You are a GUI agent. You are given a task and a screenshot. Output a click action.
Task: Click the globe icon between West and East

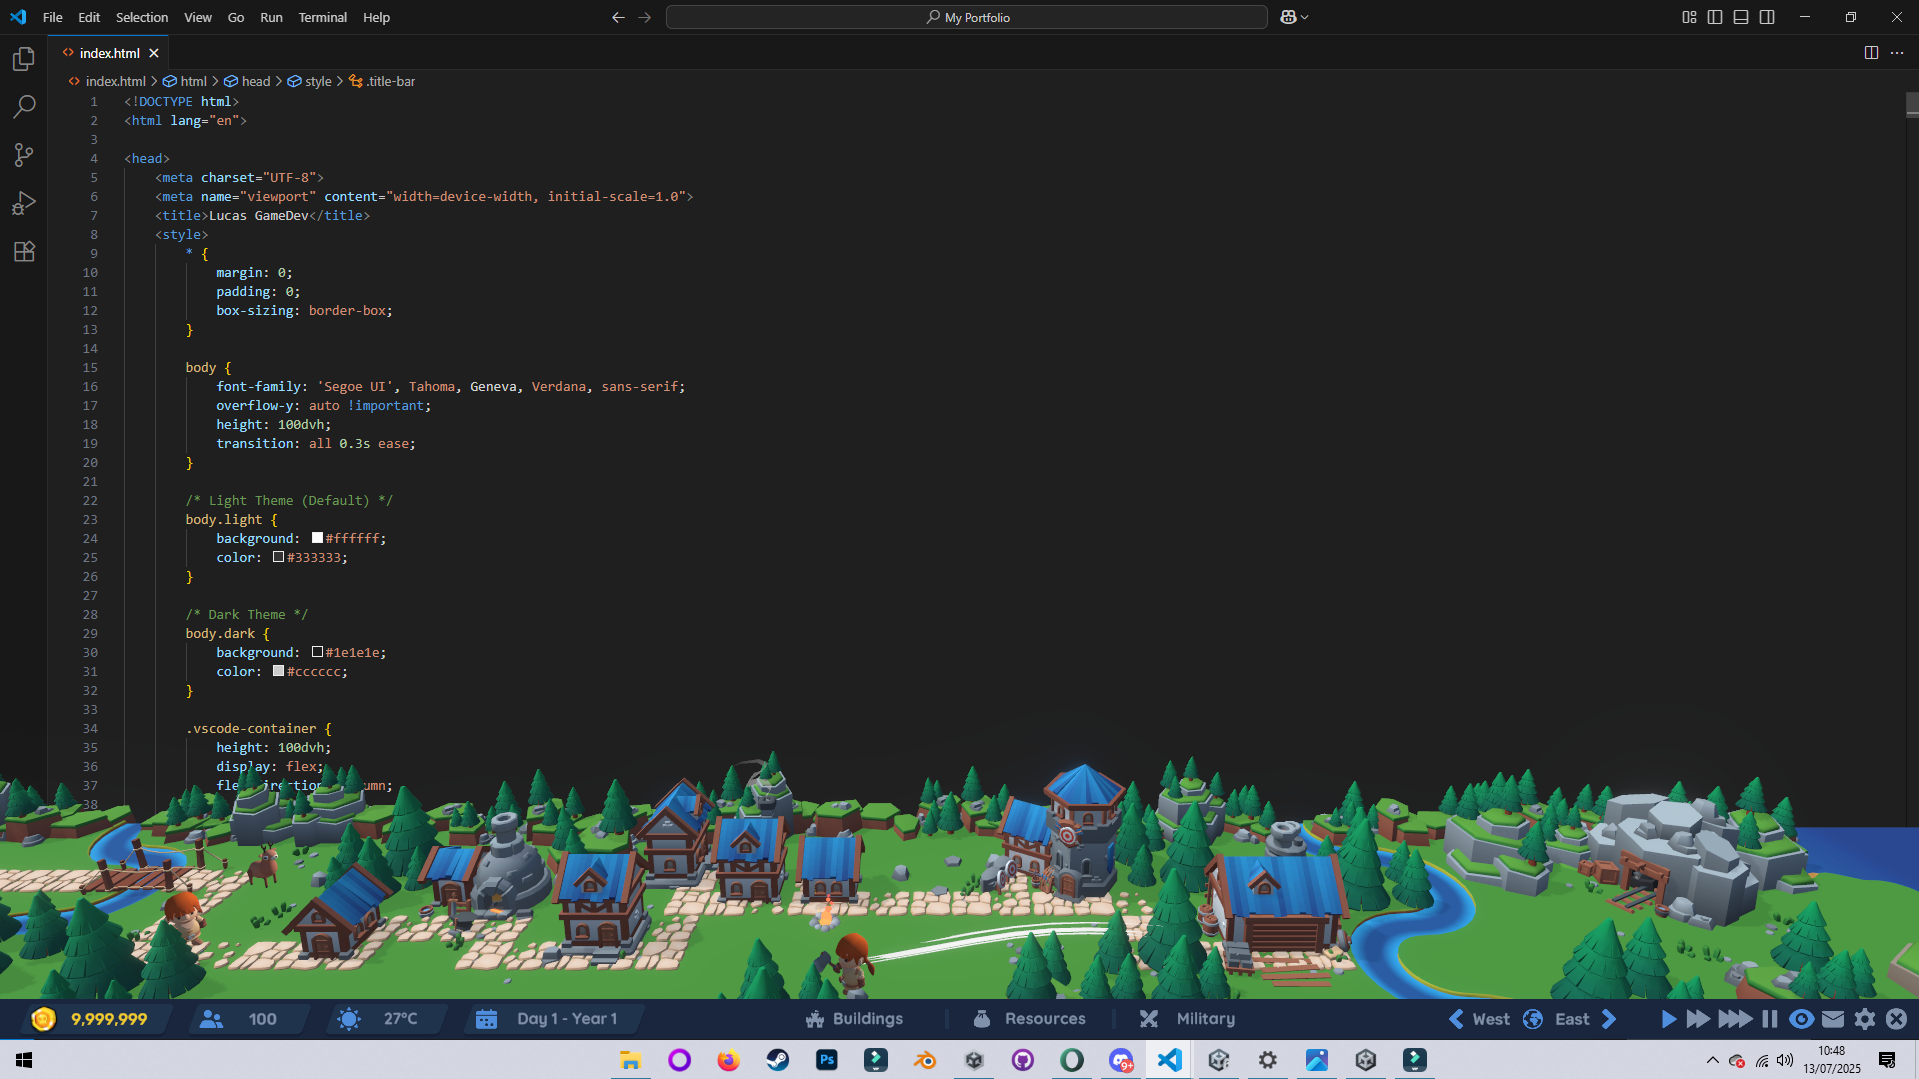1532,1019
